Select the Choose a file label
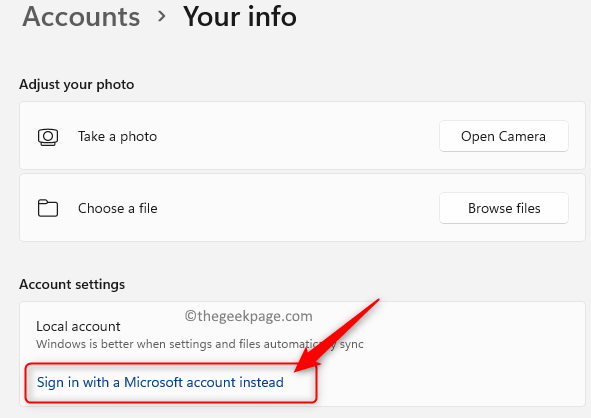Image resolution: width=591 pixels, height=418 pixels. [118, 208]
